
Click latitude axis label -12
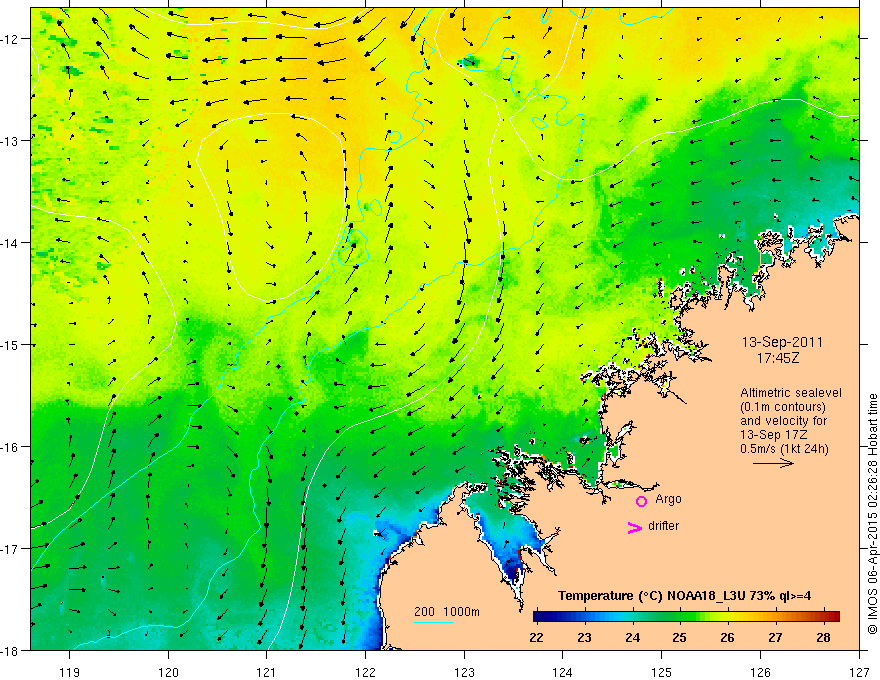point(11,39)
